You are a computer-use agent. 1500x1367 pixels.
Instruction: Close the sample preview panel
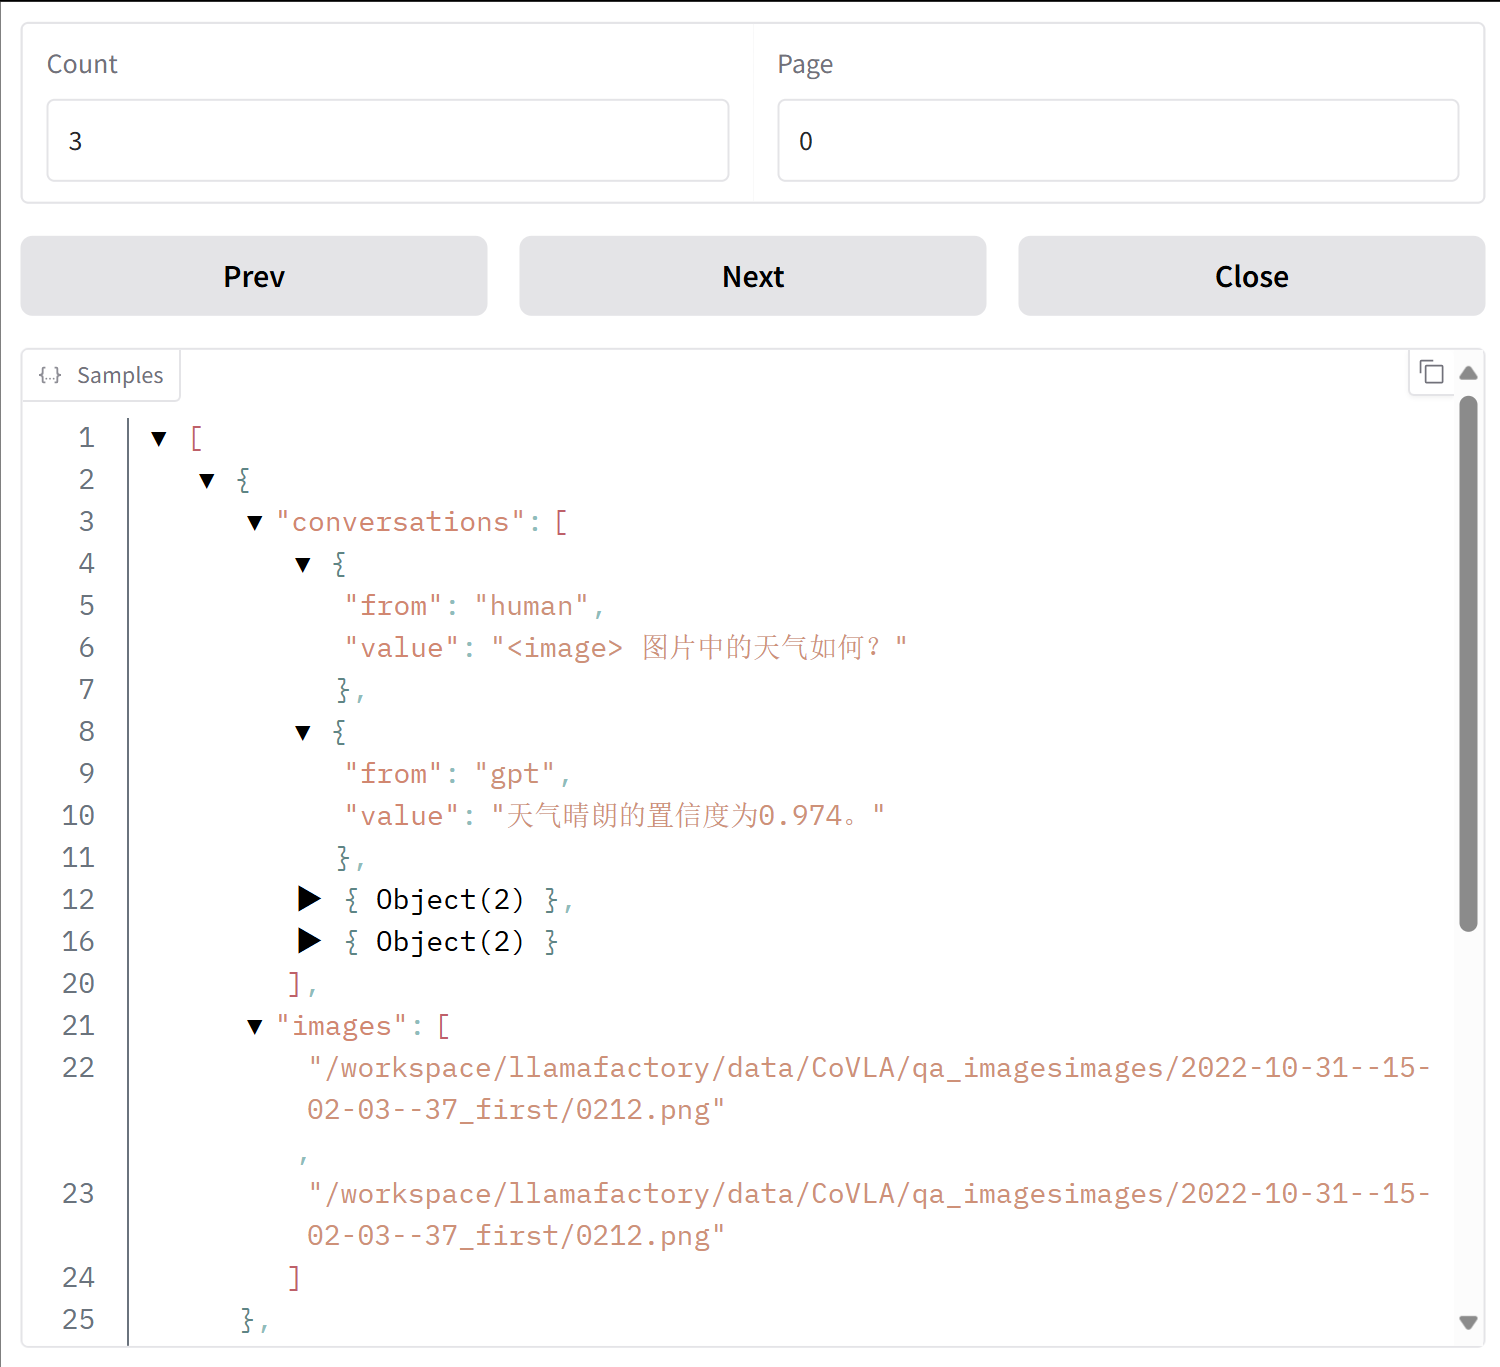click(x=1251, y=276)
